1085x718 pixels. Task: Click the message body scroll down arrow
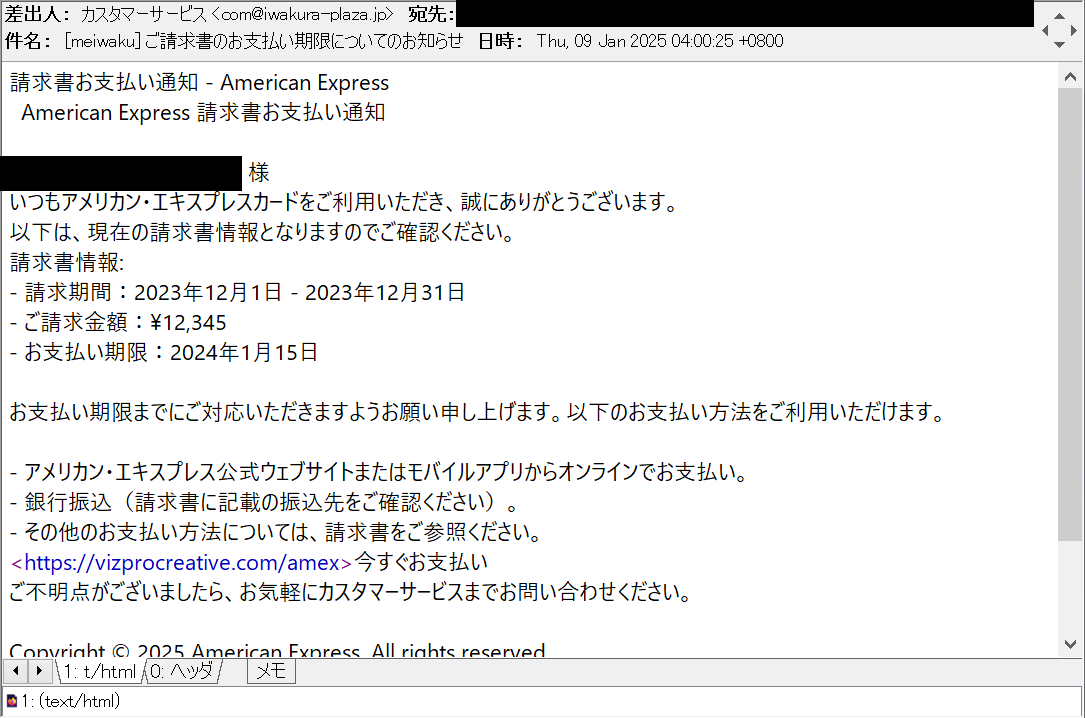pyautogui.click(x=1070, y=644)
